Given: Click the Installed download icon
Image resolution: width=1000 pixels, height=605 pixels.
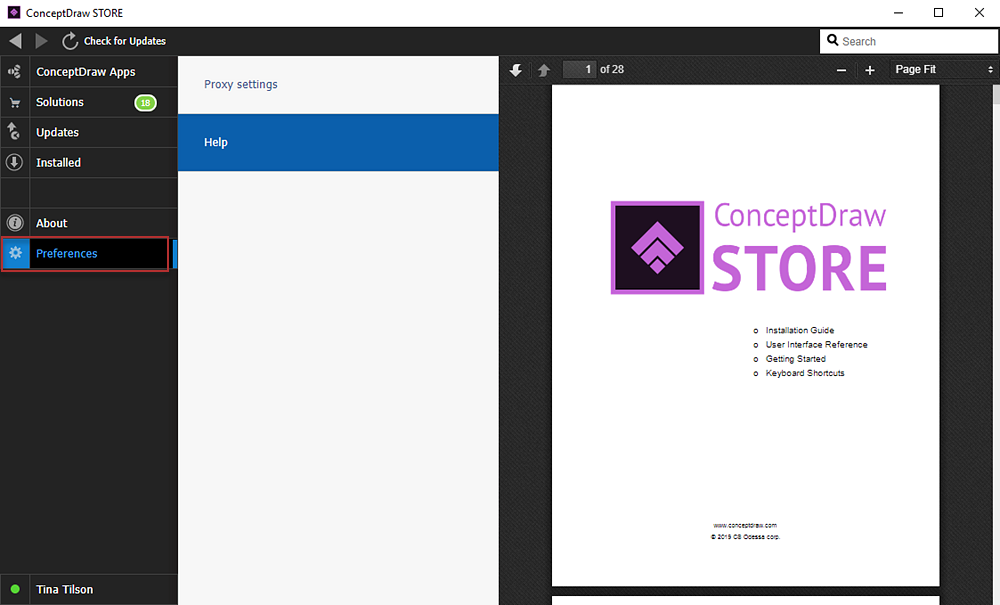Looking at the screenshot, I should coord(15,162).
